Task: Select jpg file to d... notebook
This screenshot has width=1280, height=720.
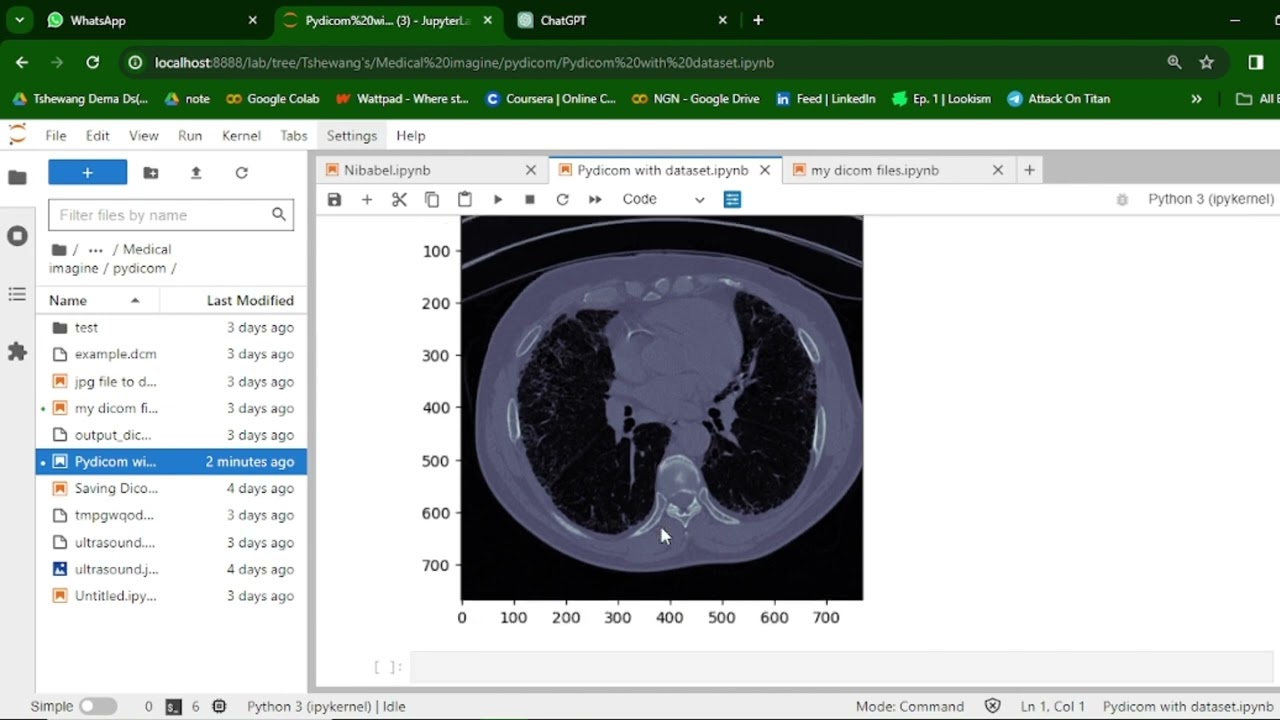Action: click(171, 381)
